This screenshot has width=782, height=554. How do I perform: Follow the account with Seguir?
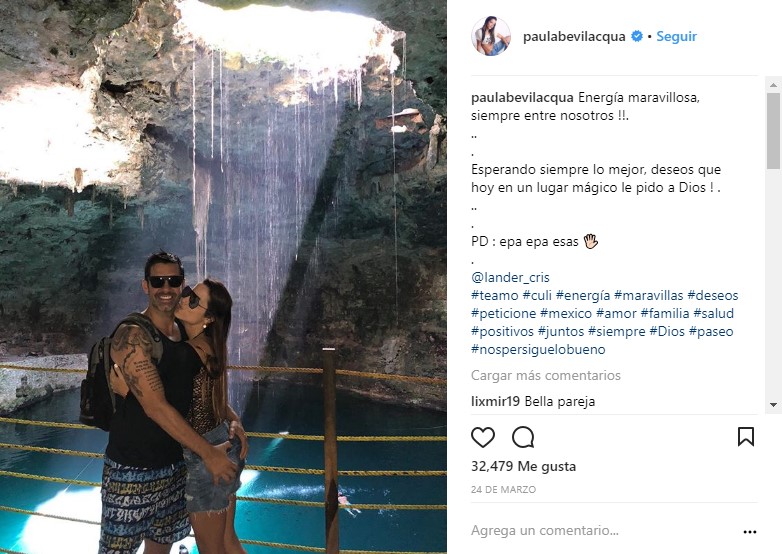click(676, 36)
